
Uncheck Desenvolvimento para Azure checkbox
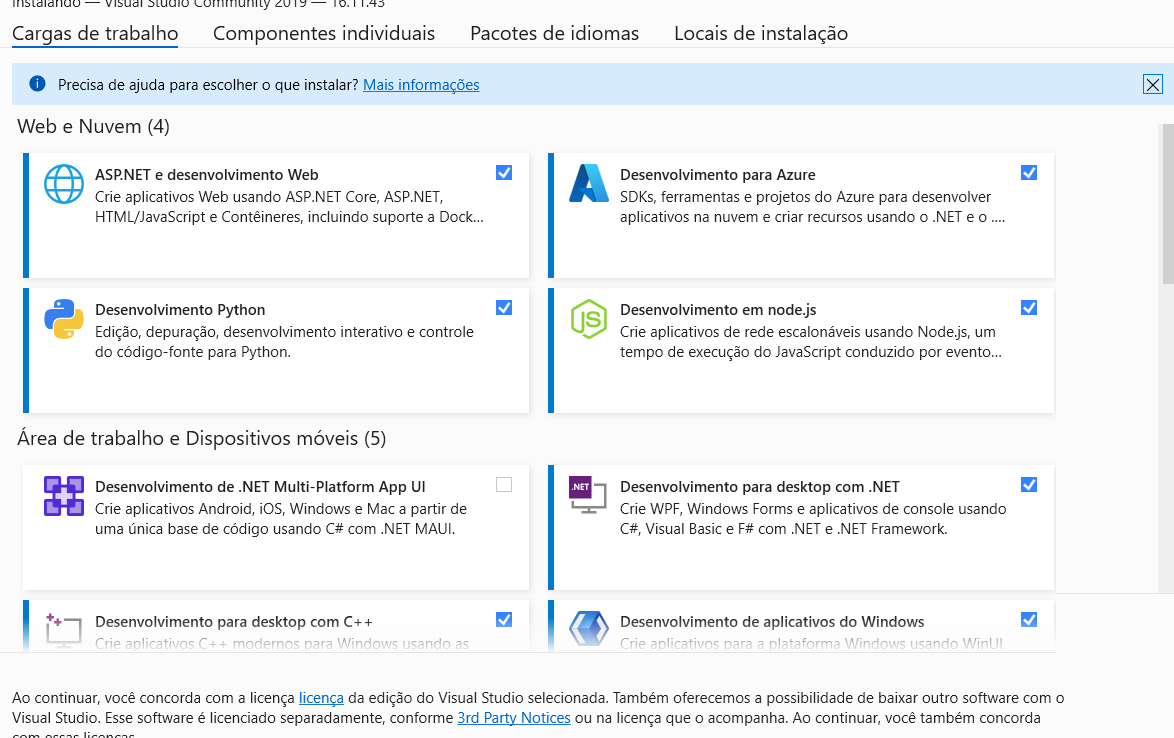click(1029, 173)
